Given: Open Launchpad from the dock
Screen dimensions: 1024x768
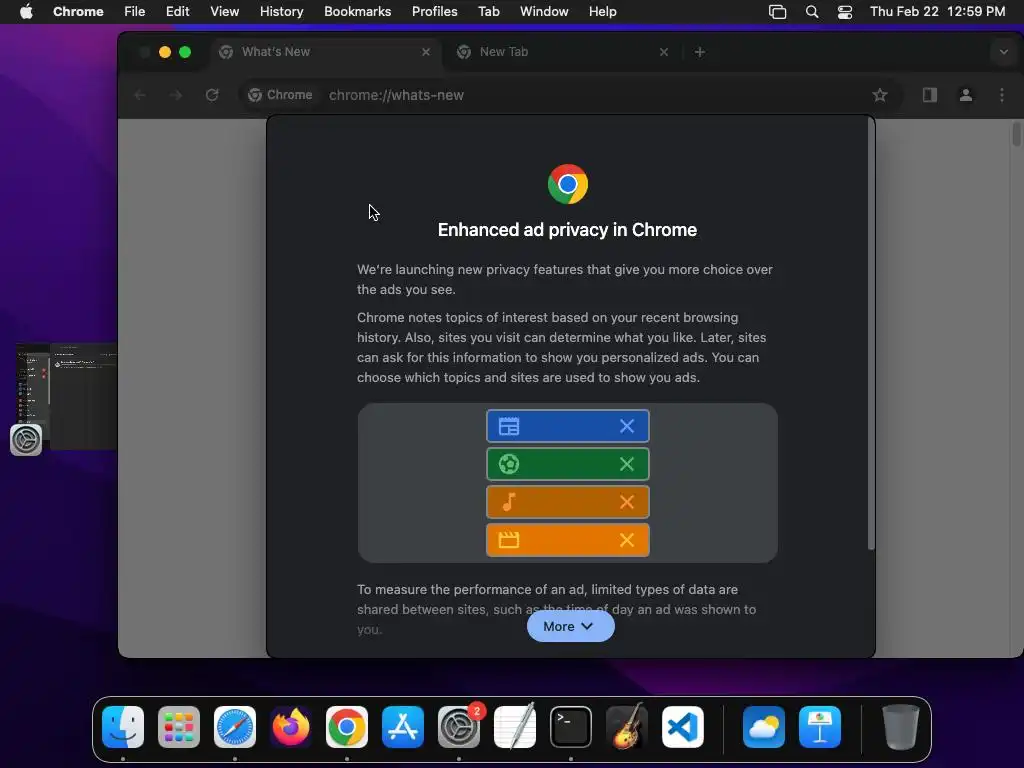Looking at the screenshot, I should point(179,727).
